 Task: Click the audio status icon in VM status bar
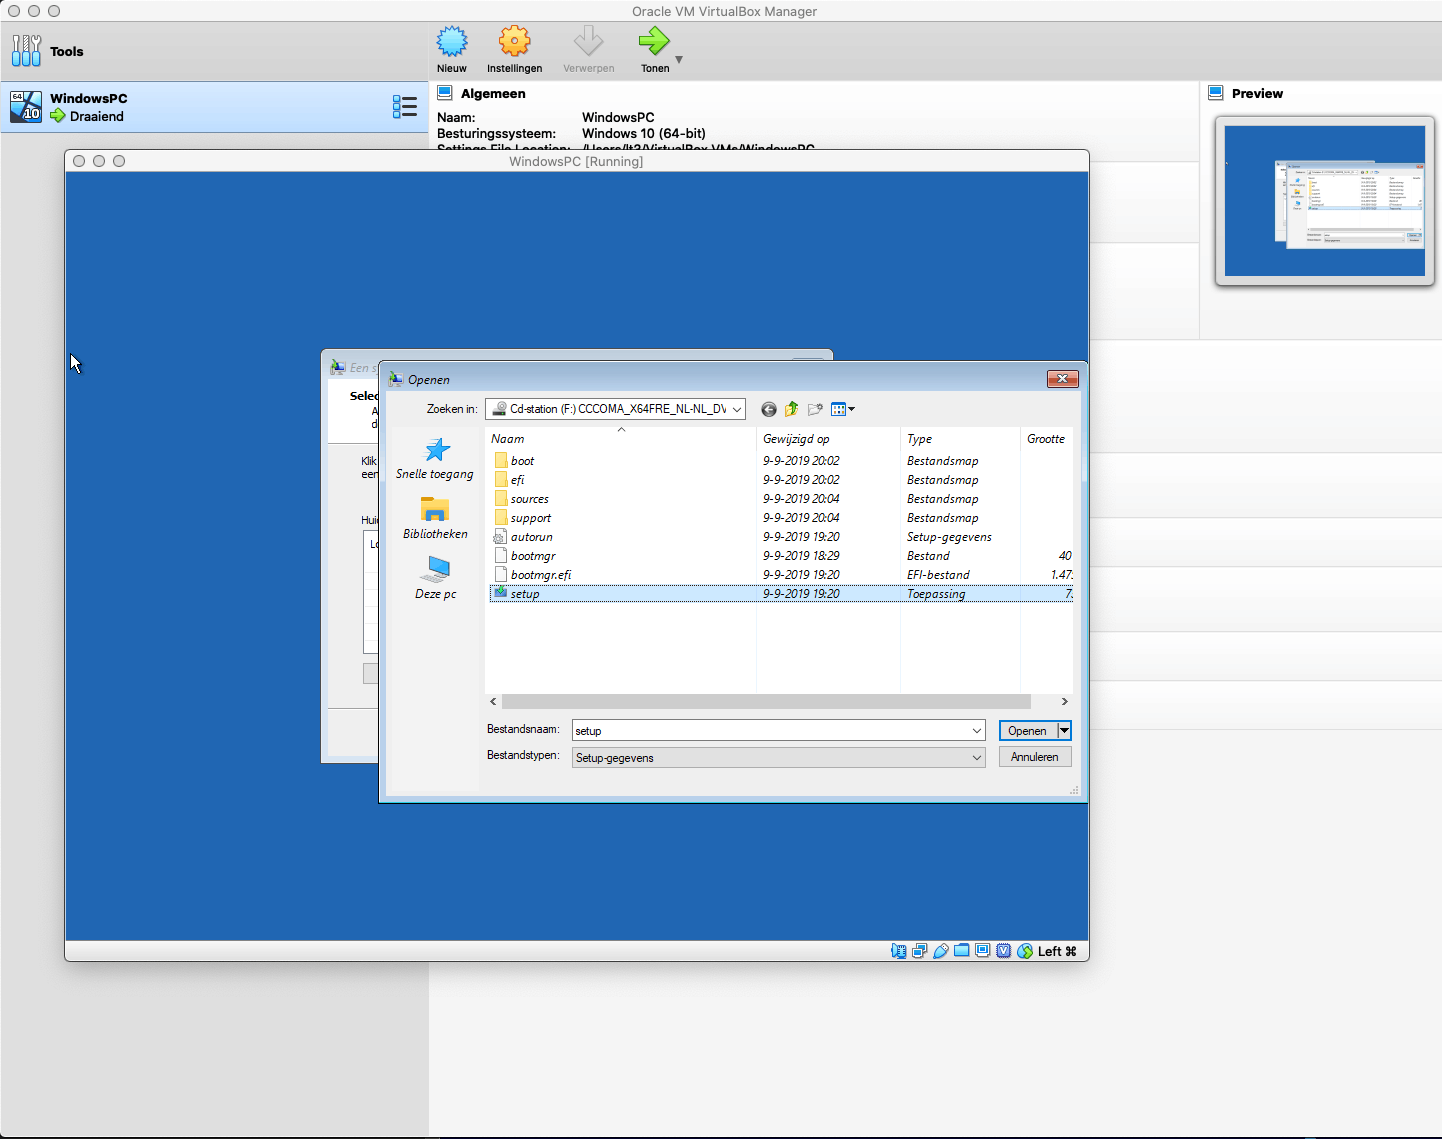coord(898,951)
